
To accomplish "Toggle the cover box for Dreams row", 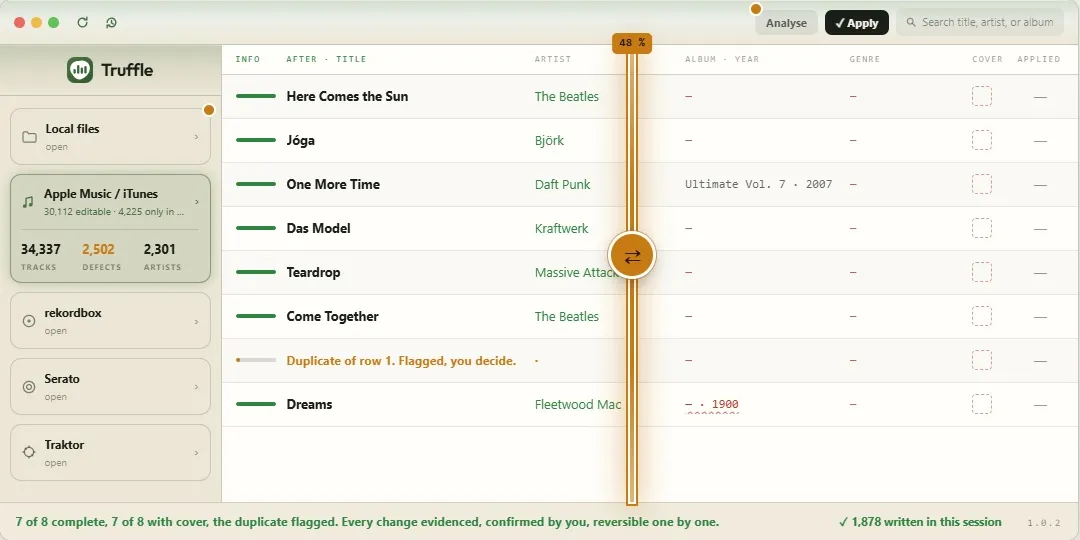I will point(982,404).
